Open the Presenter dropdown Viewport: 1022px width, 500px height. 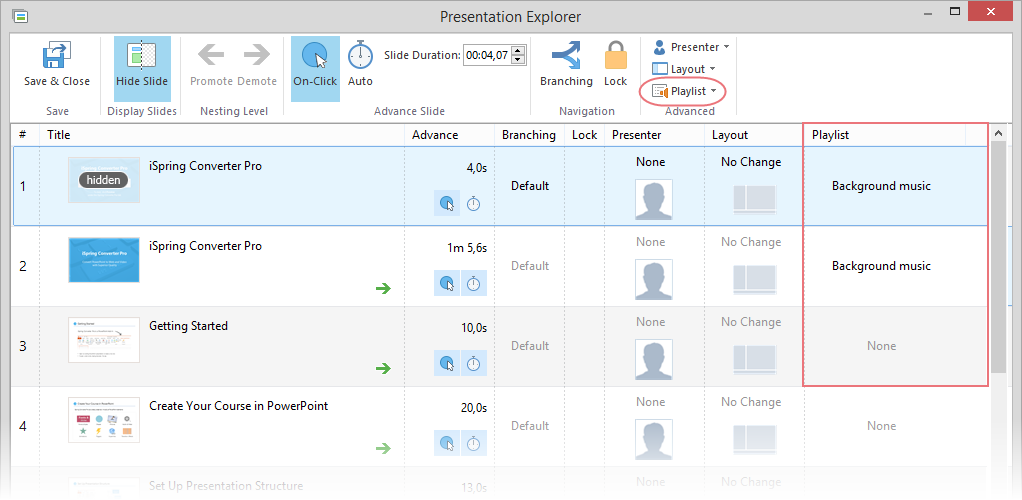[x=690, y=47]
